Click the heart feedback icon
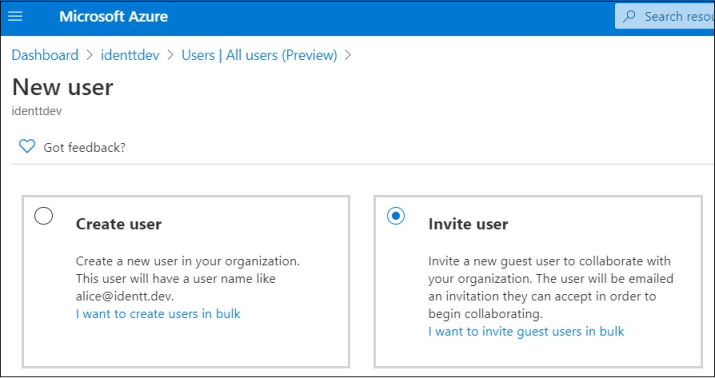This screenshot has width=715, height=378. [27, 147]
